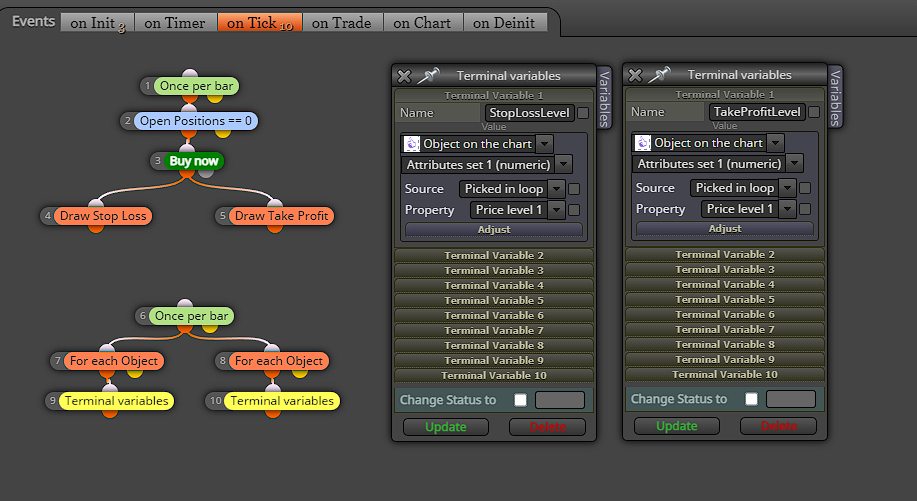
Task: Collapse Terminal Variable 1 in StopLossLevel panel
Action: pos(494,95)
